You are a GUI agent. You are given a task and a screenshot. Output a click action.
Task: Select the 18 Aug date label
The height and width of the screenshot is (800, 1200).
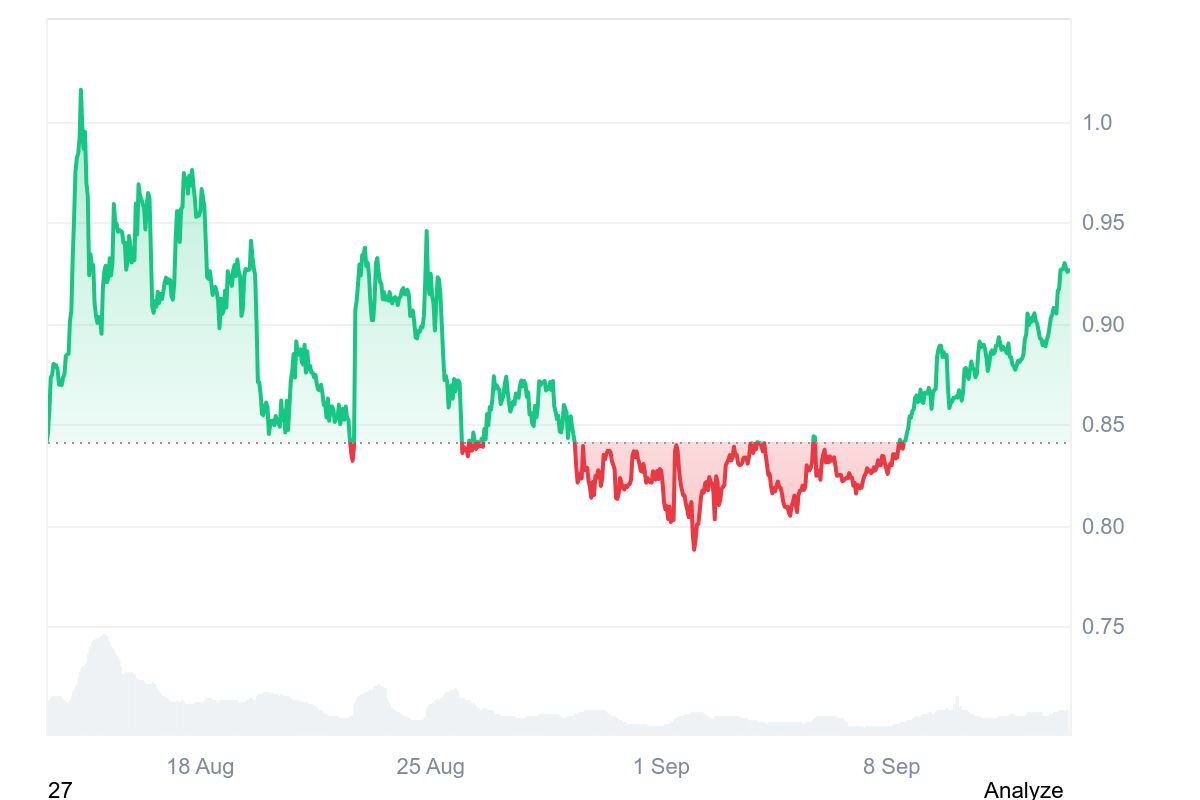click(200, 767)
